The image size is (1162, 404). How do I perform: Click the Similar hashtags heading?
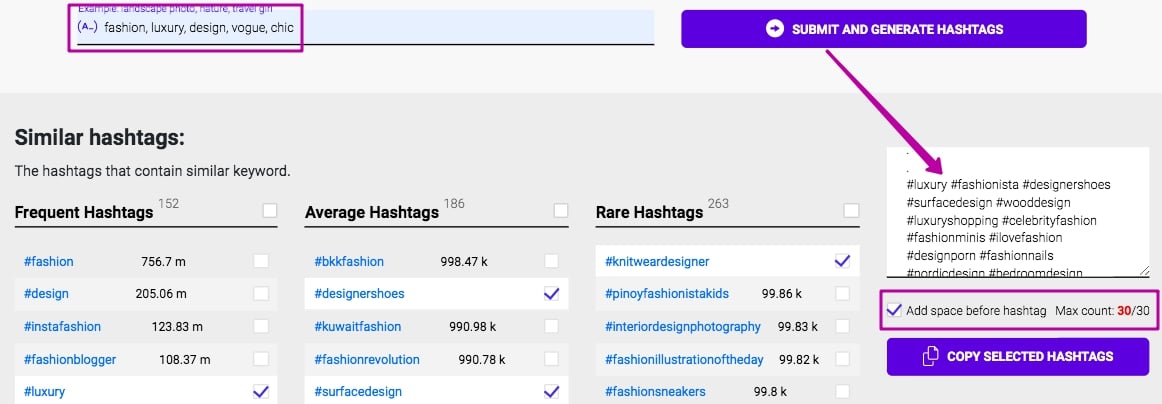click(x=99, y=137)
